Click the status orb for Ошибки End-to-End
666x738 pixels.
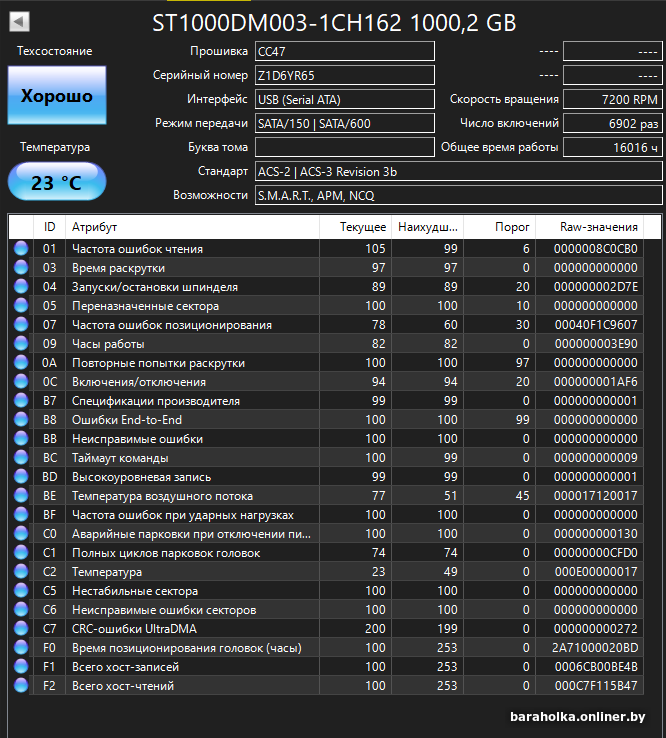(21, 420)
